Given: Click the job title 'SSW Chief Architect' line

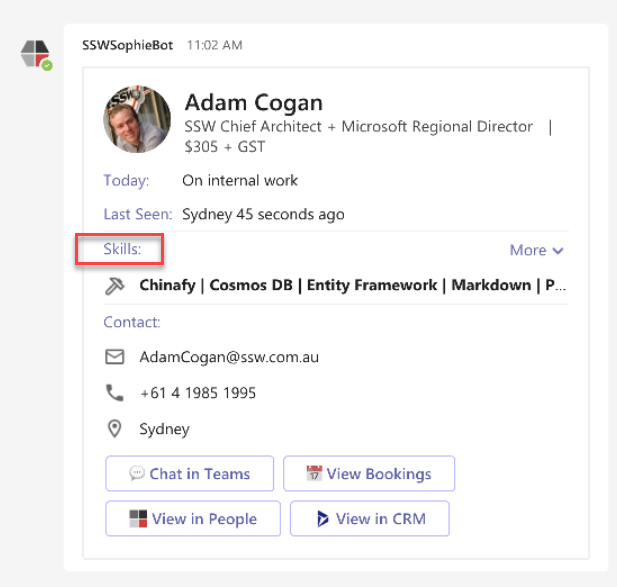Looking at the screenshot, I should click(x=358, y=127).
